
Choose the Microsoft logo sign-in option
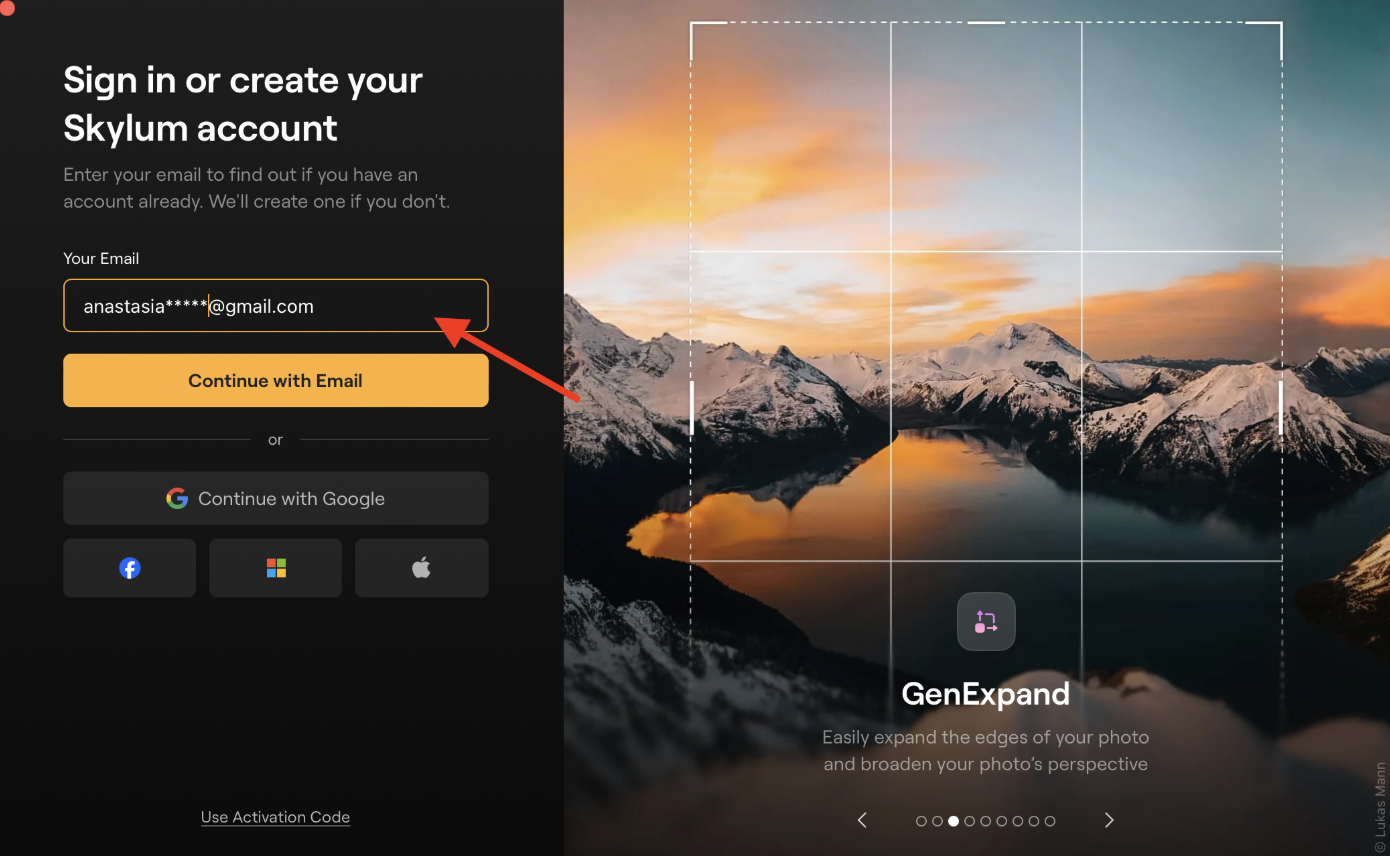click(x=276, y=568)
